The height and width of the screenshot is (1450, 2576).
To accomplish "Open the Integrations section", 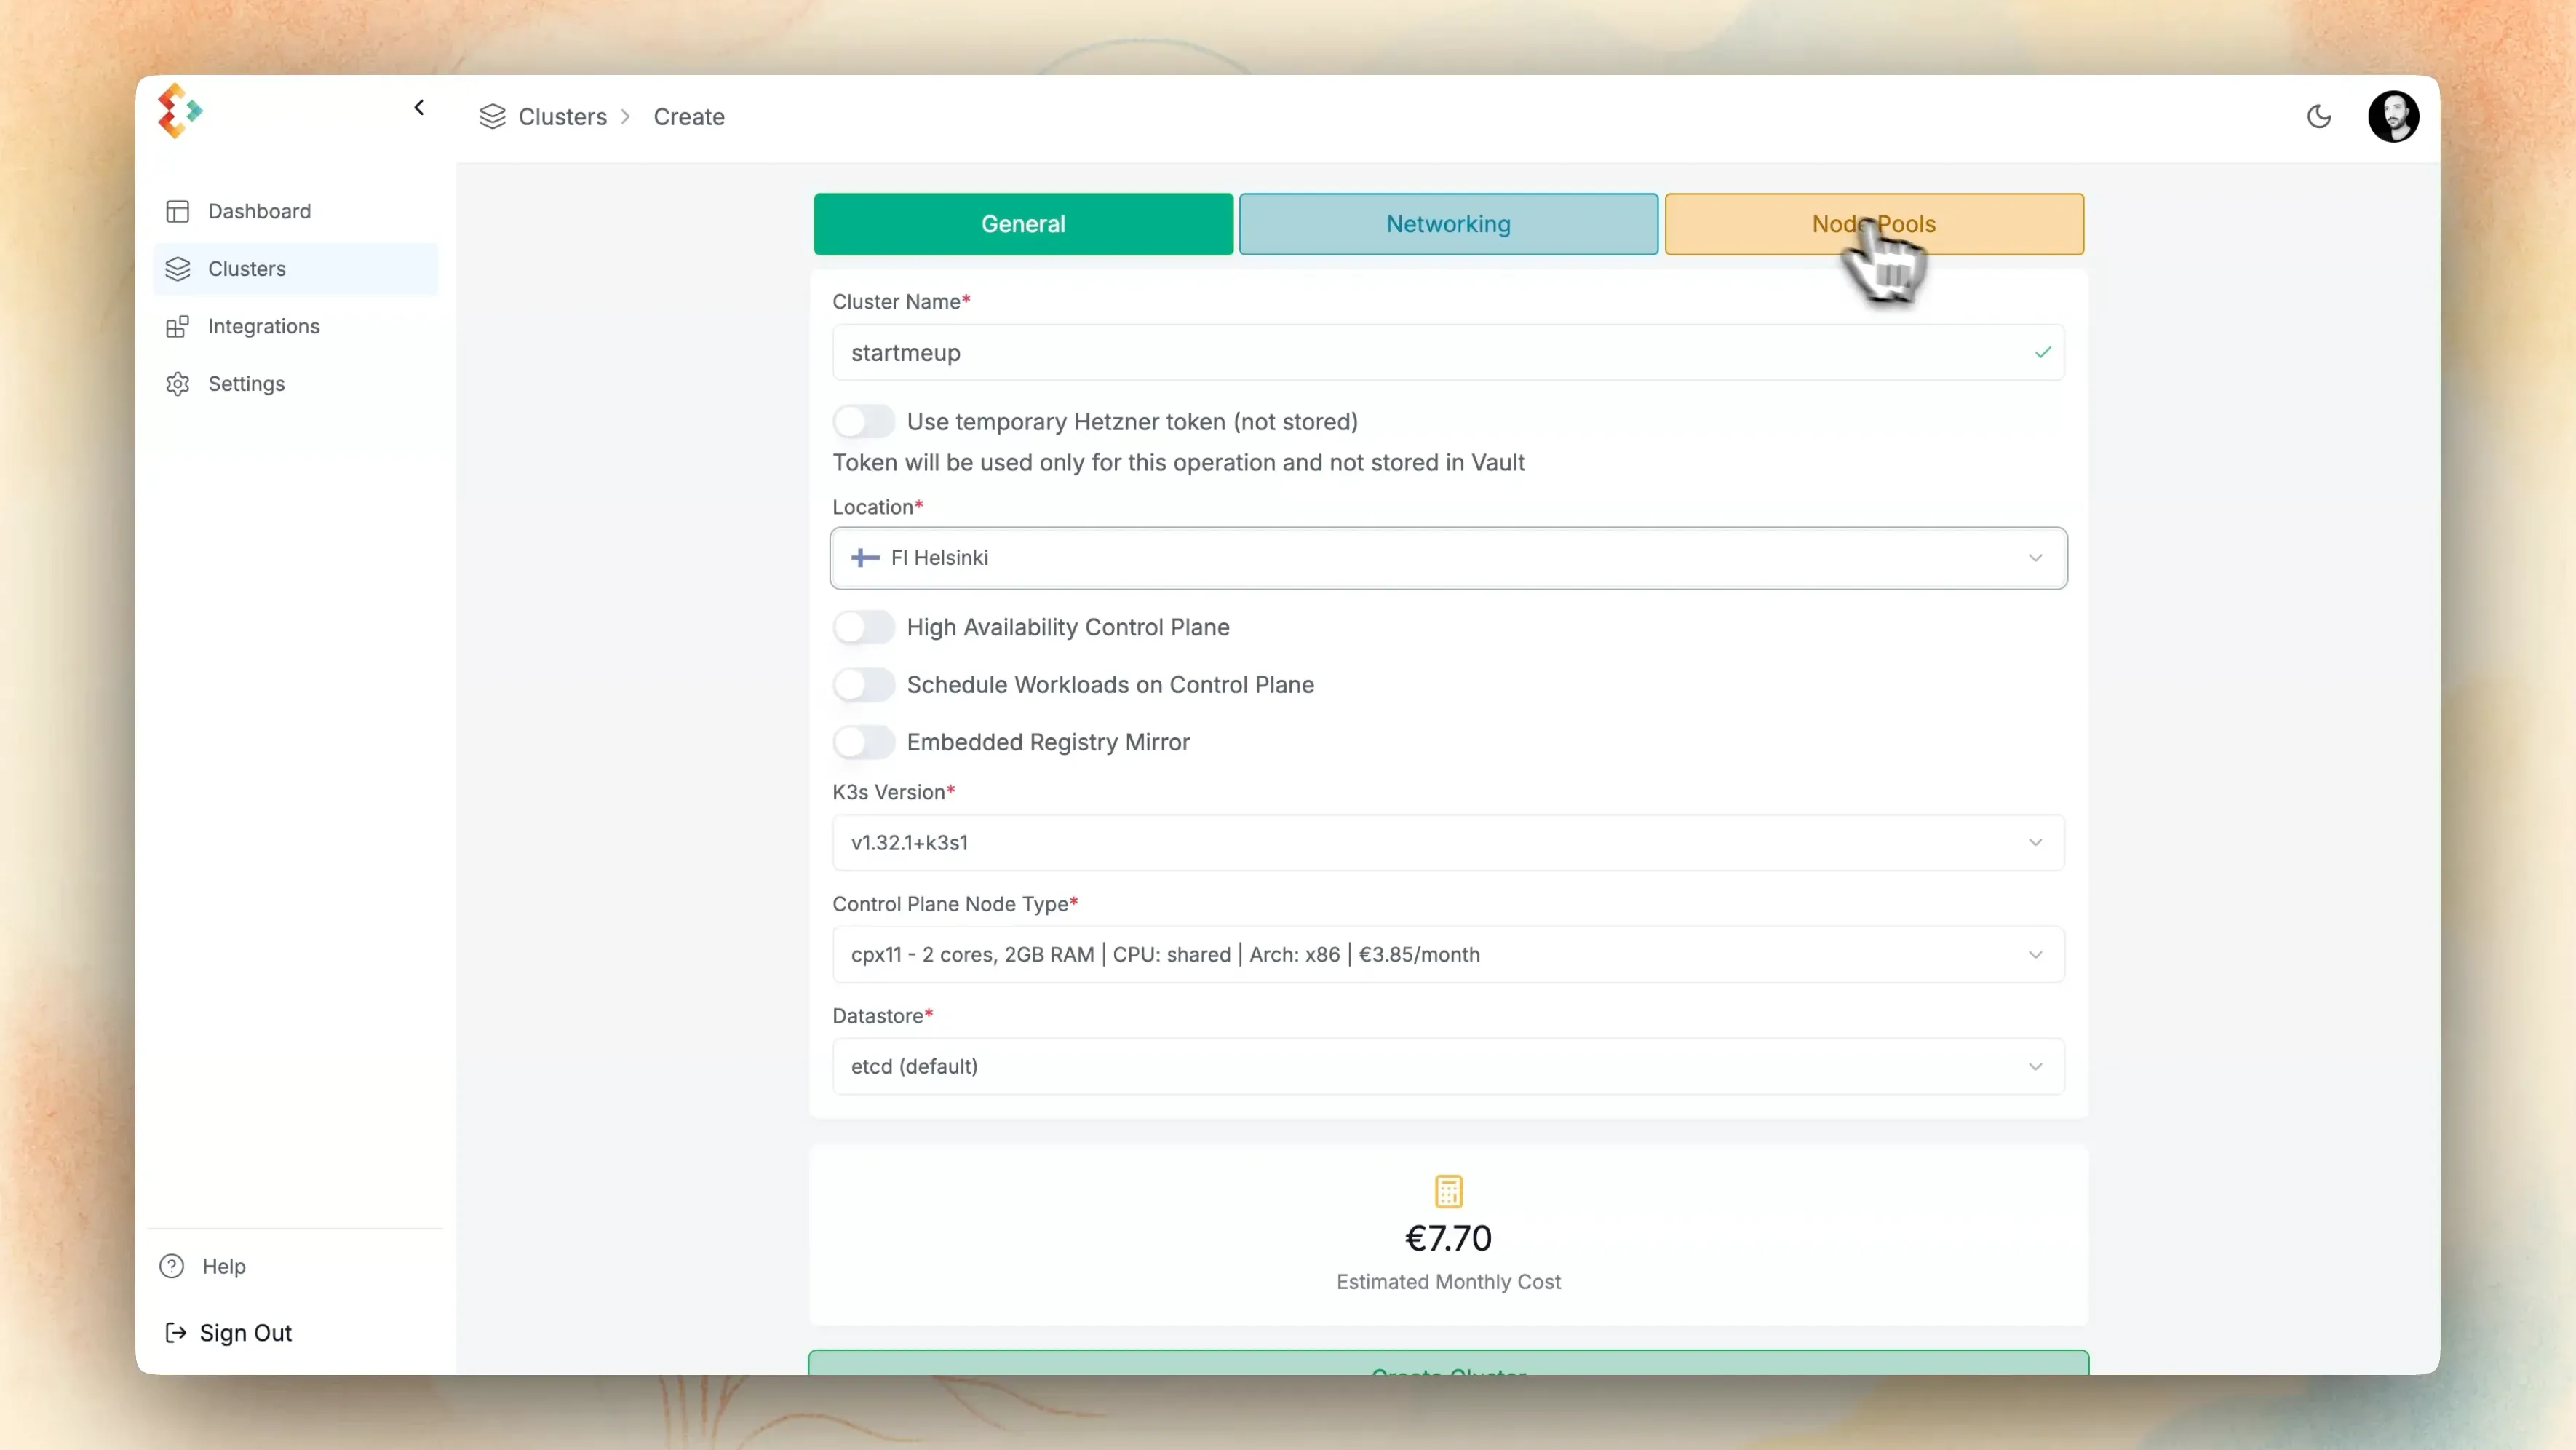I will coord(263,325).
